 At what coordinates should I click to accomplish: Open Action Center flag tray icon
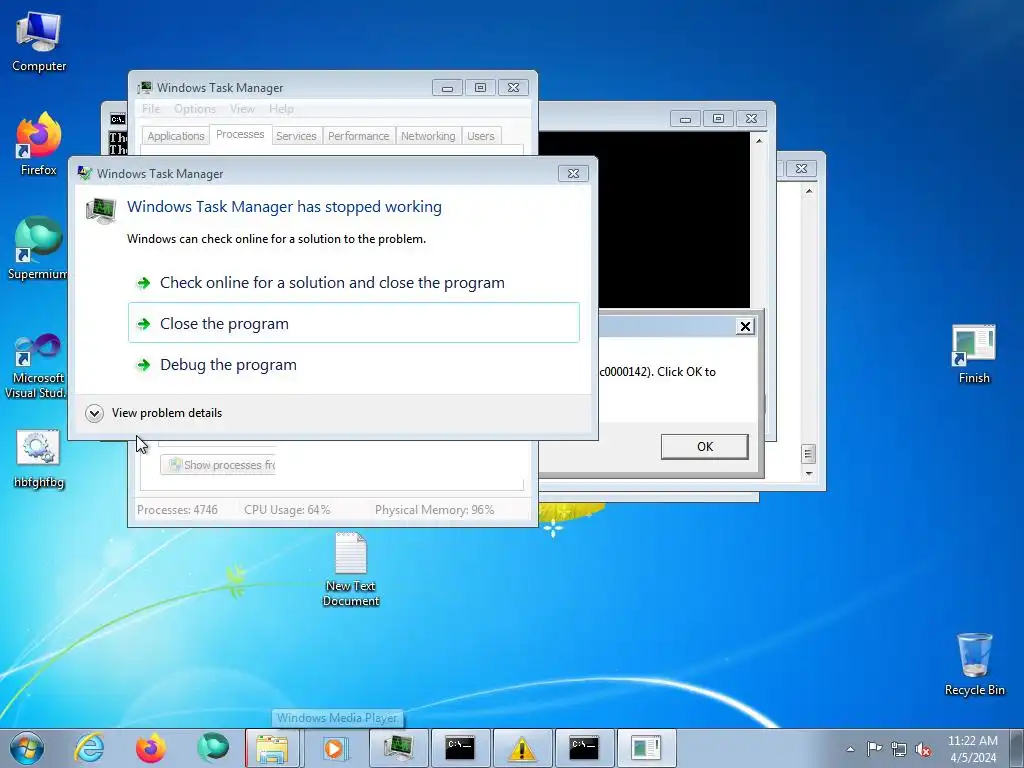click(874, 748)
